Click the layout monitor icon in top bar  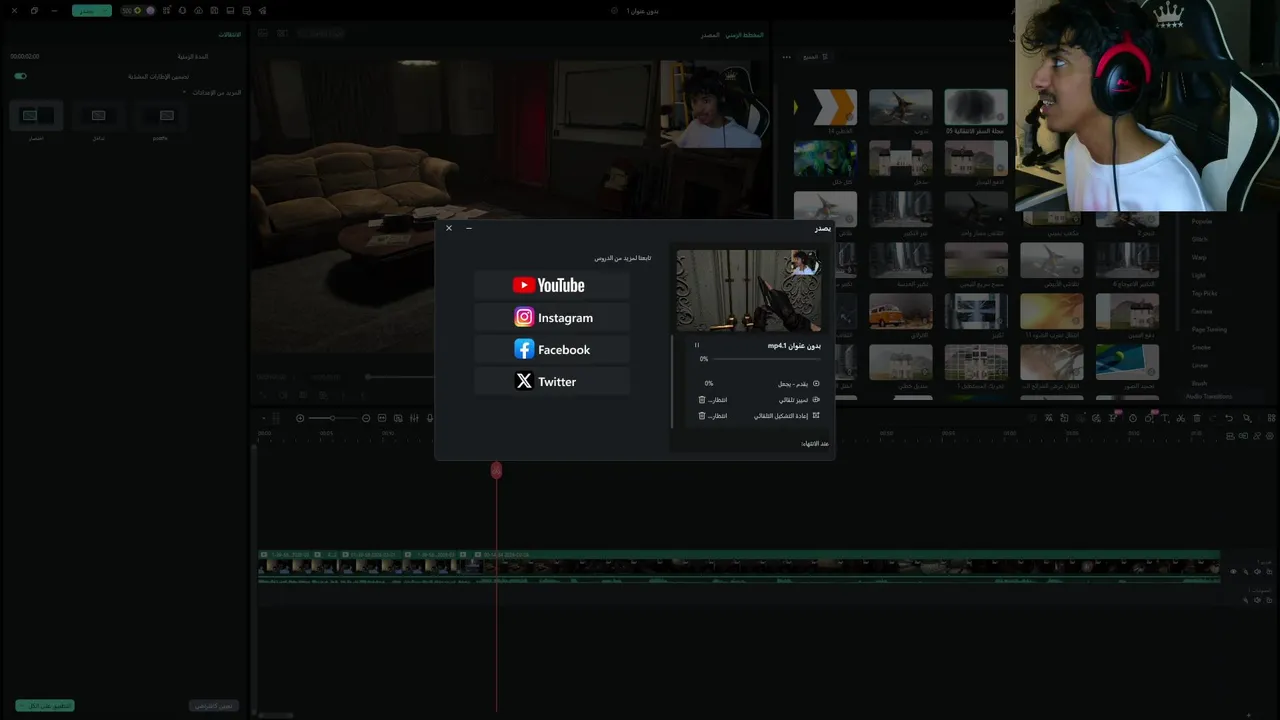230,10
